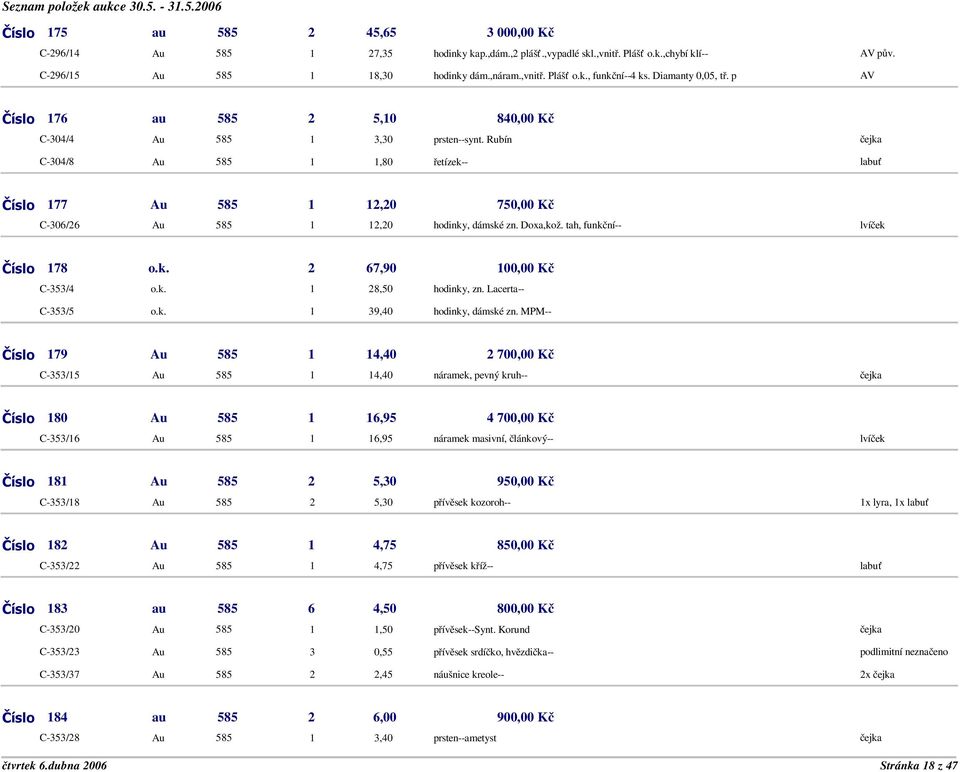
Task: Click lot 184 price 900,00 Kč
Action: [525, 717]
